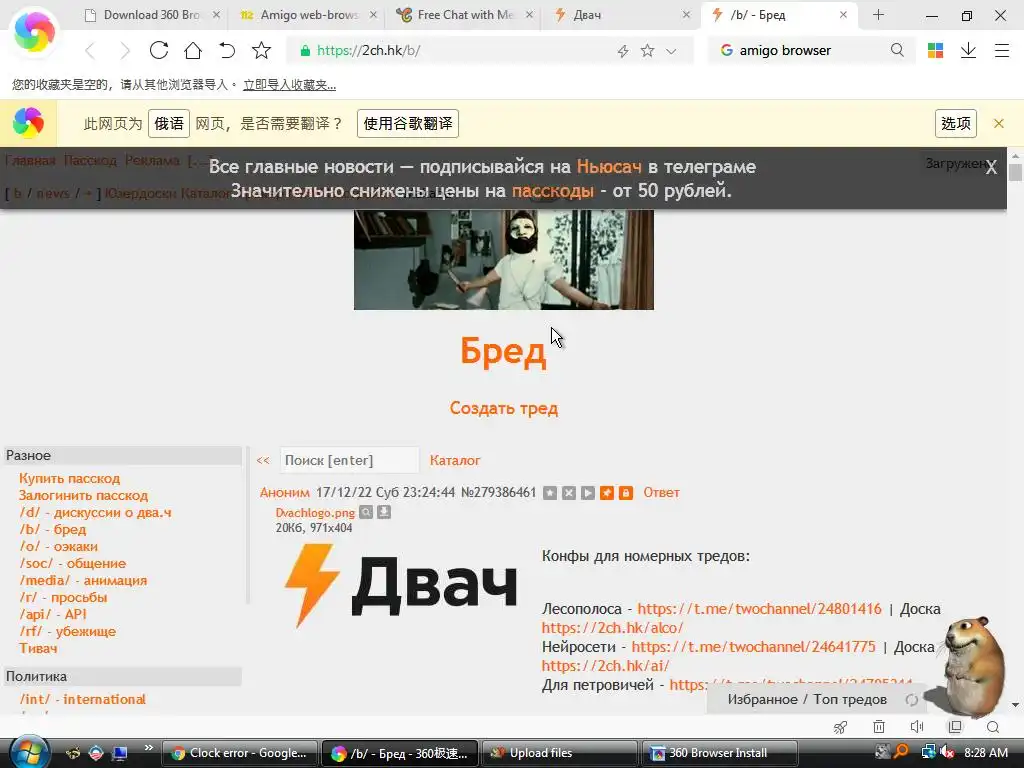Collapse sidebar with << arrows
The width and height of the screenshot is (1024, 768).
point(263,460)
